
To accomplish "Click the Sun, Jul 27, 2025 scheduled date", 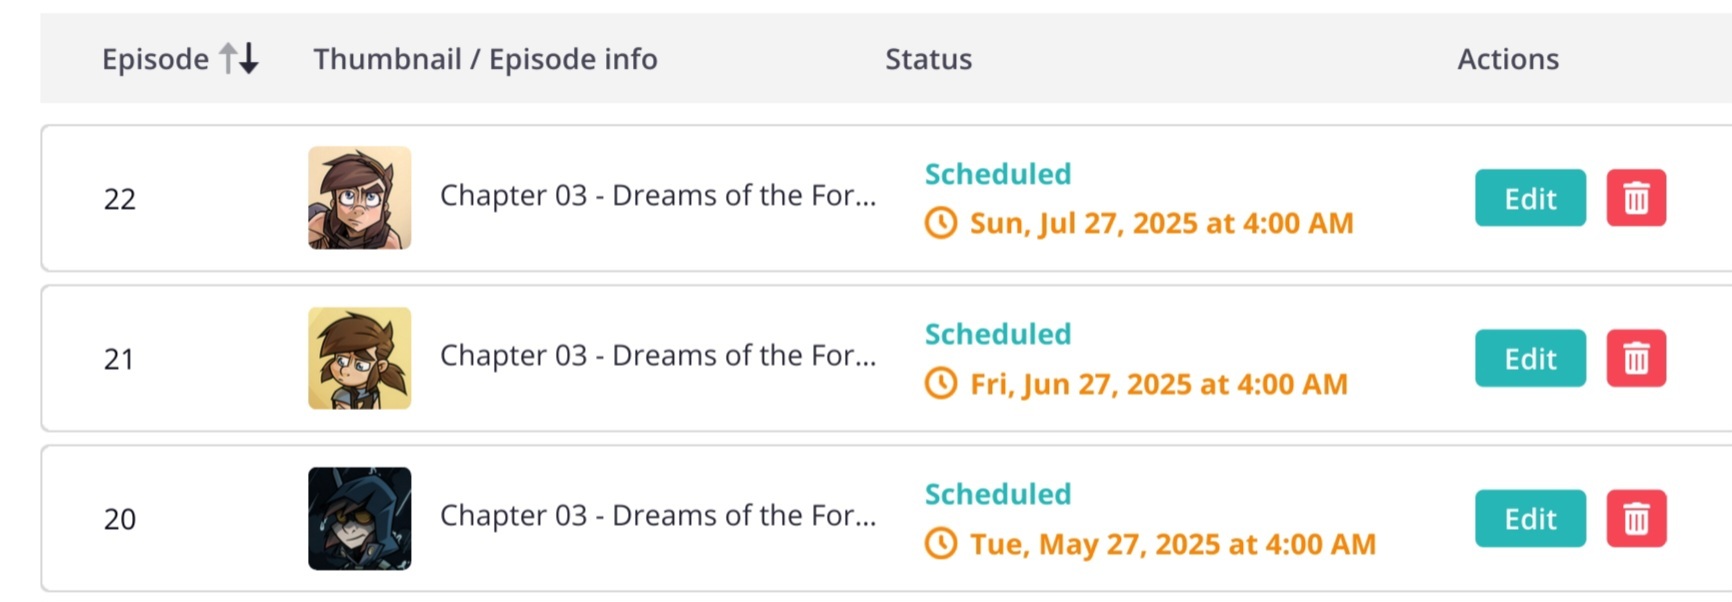I will pos(1161,223).
